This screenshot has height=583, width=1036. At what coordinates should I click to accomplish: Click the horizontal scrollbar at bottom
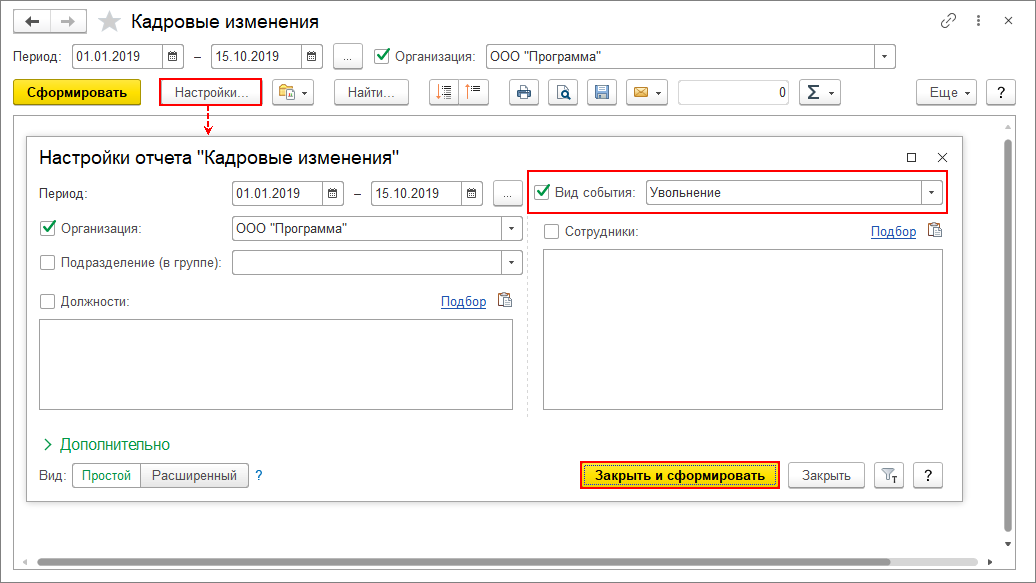[x=500, y=563]
